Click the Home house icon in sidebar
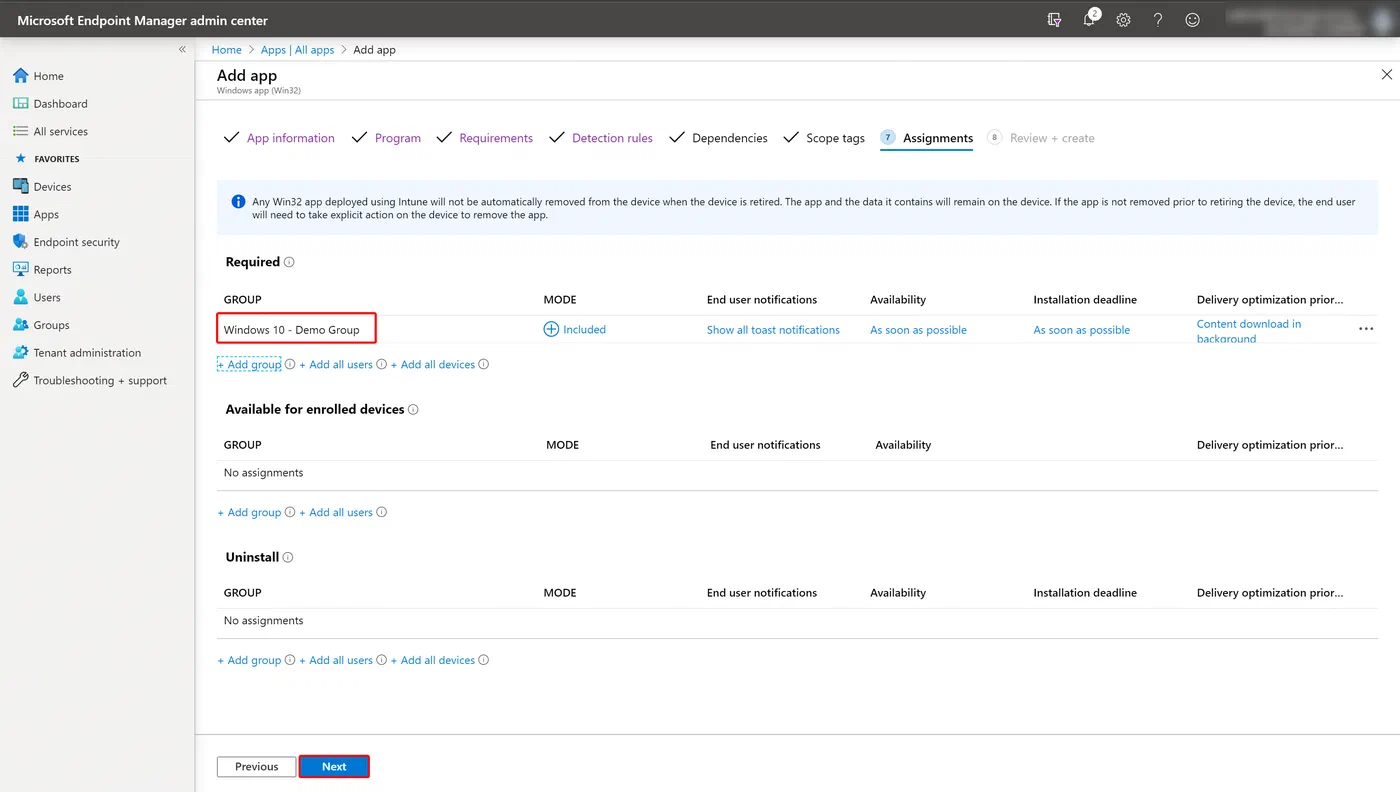The image size is (1400, 792). point(21,76)
